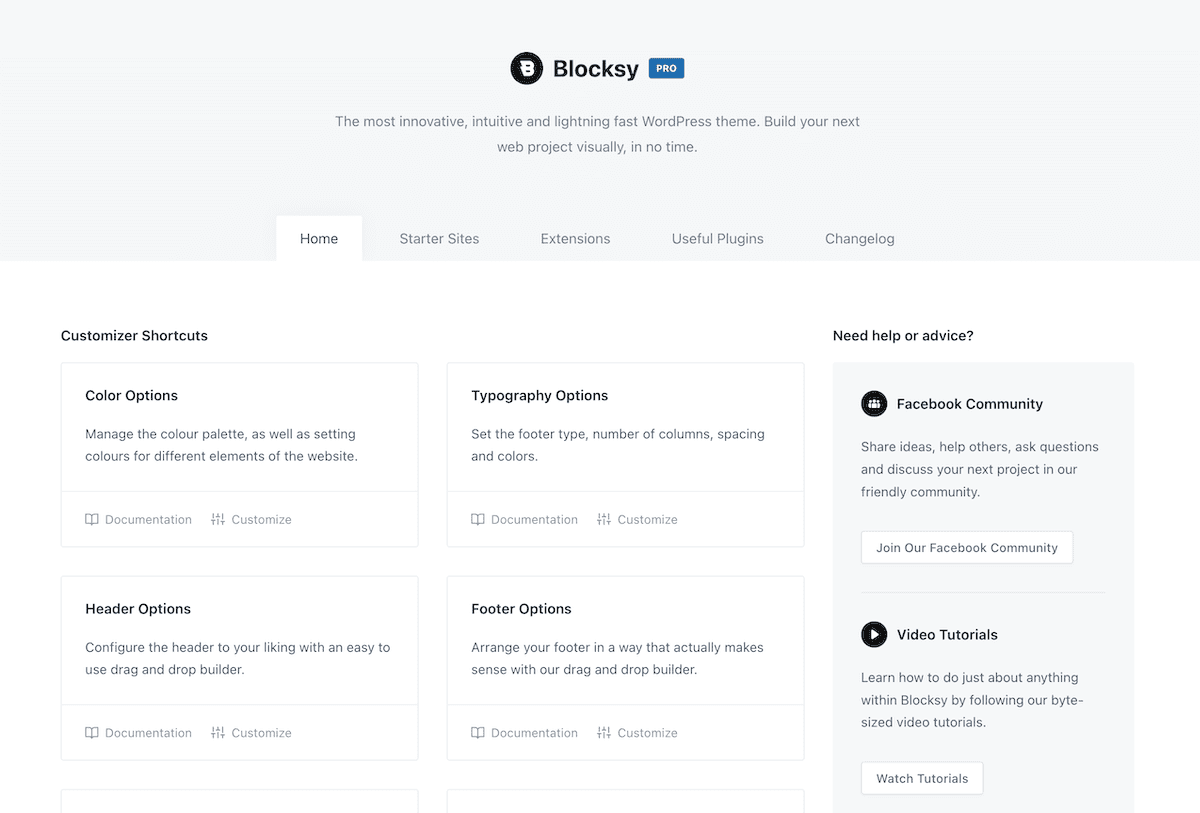The image size is (1200, 813).
Task: Click the sliders icon in Header Options card
Action: coord(218,732)
